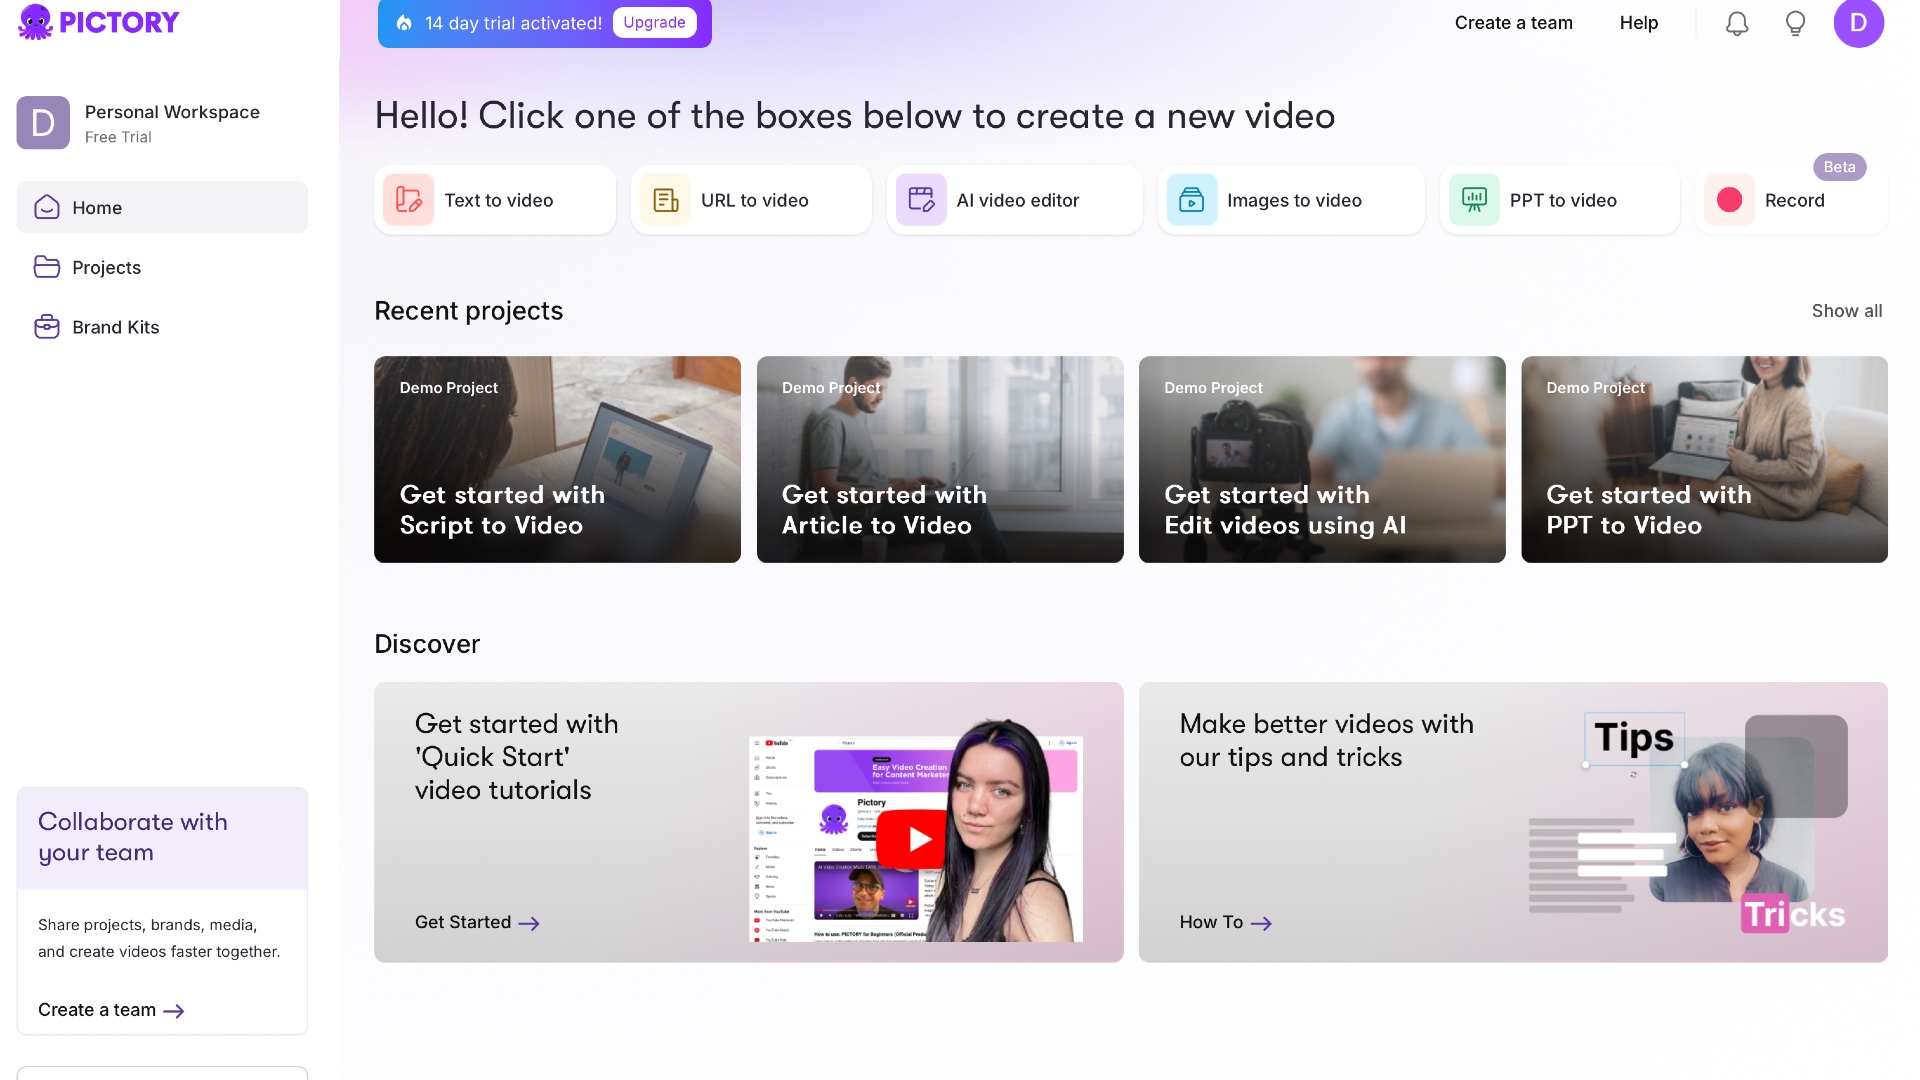Click the Projects sidebar icon
Image resolution: width=1920 pixels, height=1080 pixels.
point(46,266)
